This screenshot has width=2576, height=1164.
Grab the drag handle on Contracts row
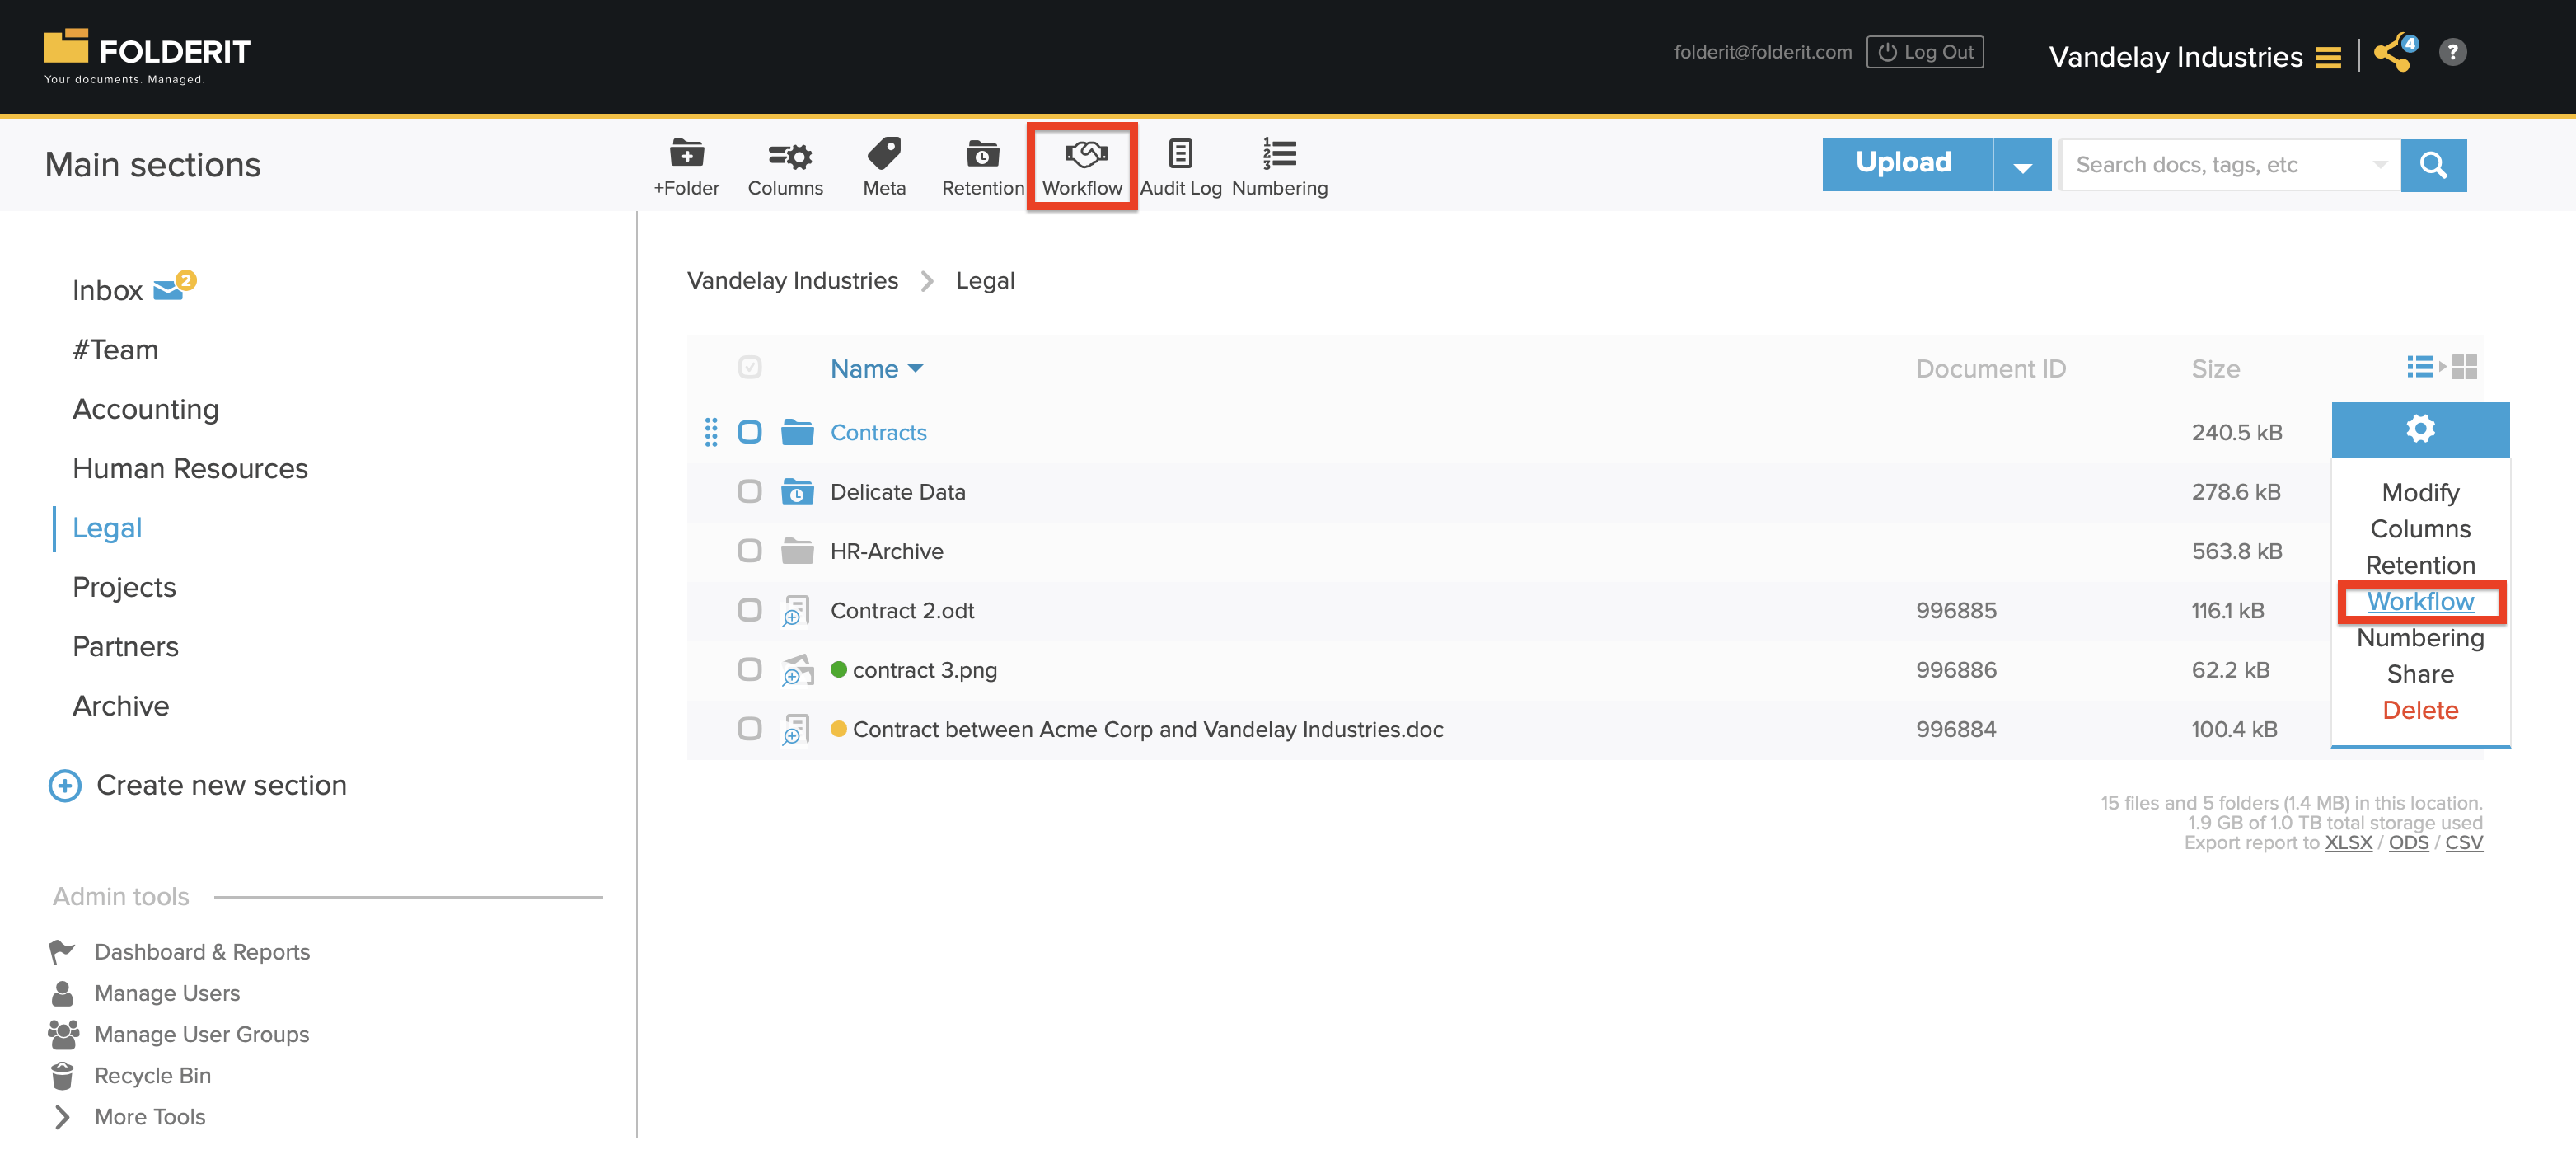coord(710,432)
